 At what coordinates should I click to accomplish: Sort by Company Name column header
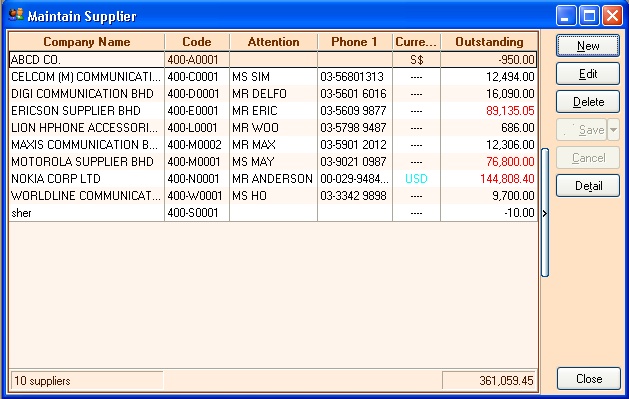pyautogui.click(x=87, y=42)
